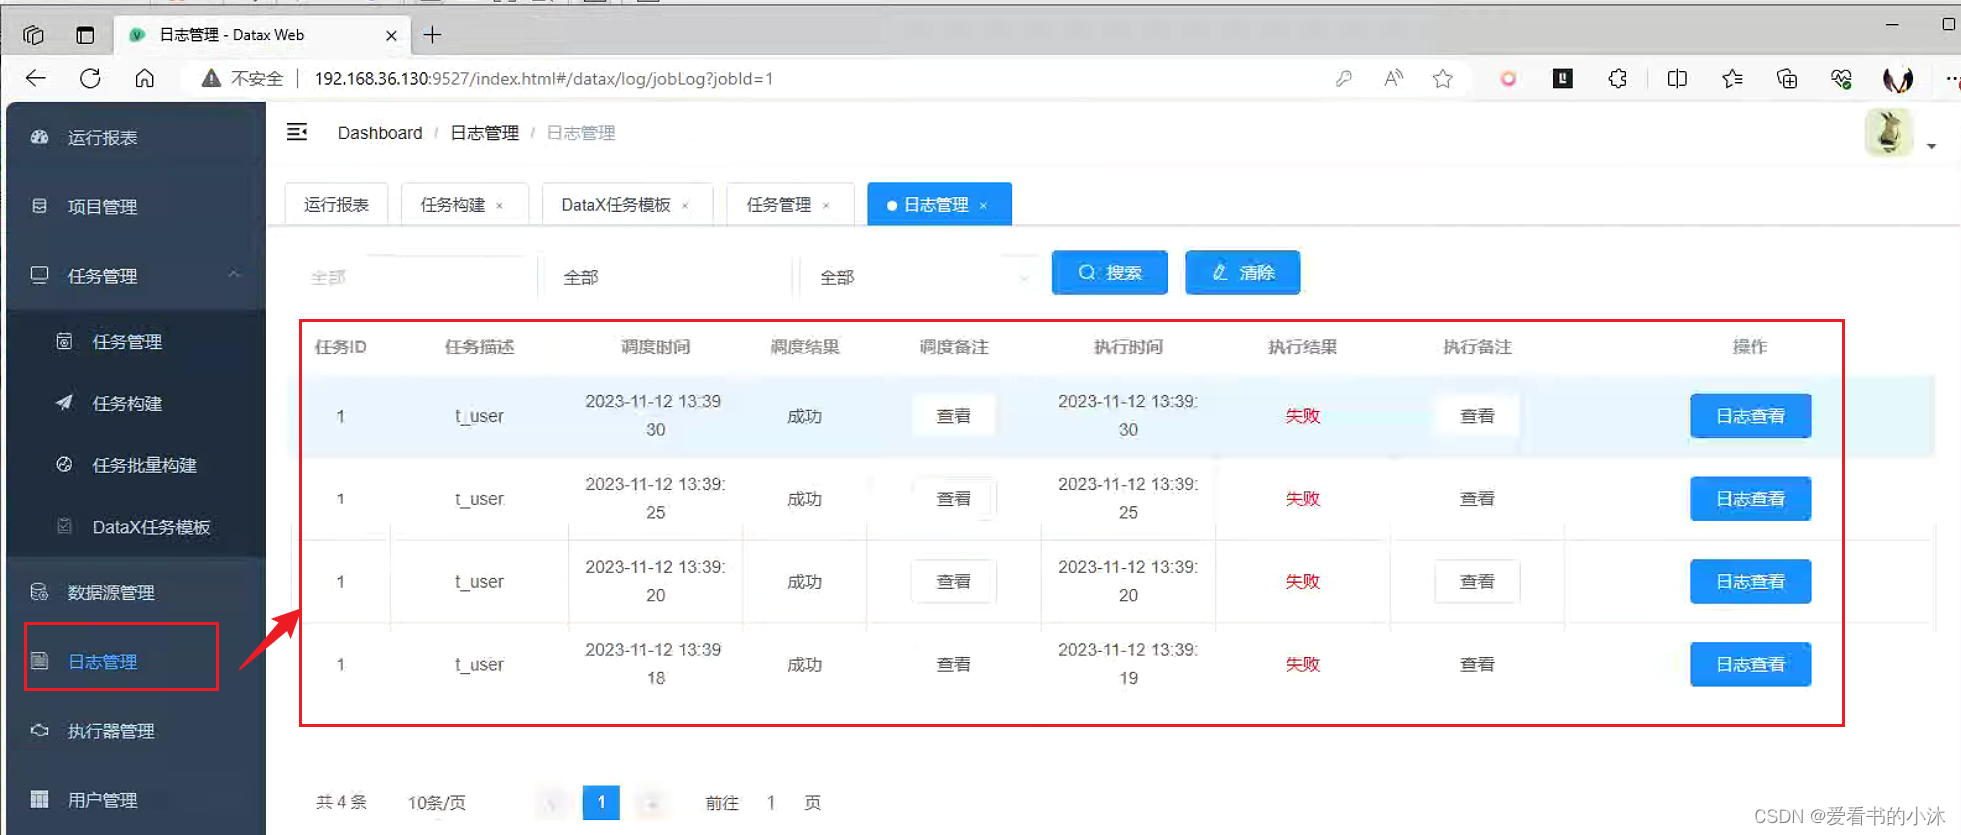Open browser extensions puzzle icon
This screenshot has height=835, width=1961.
click(x=1617, y=78)
